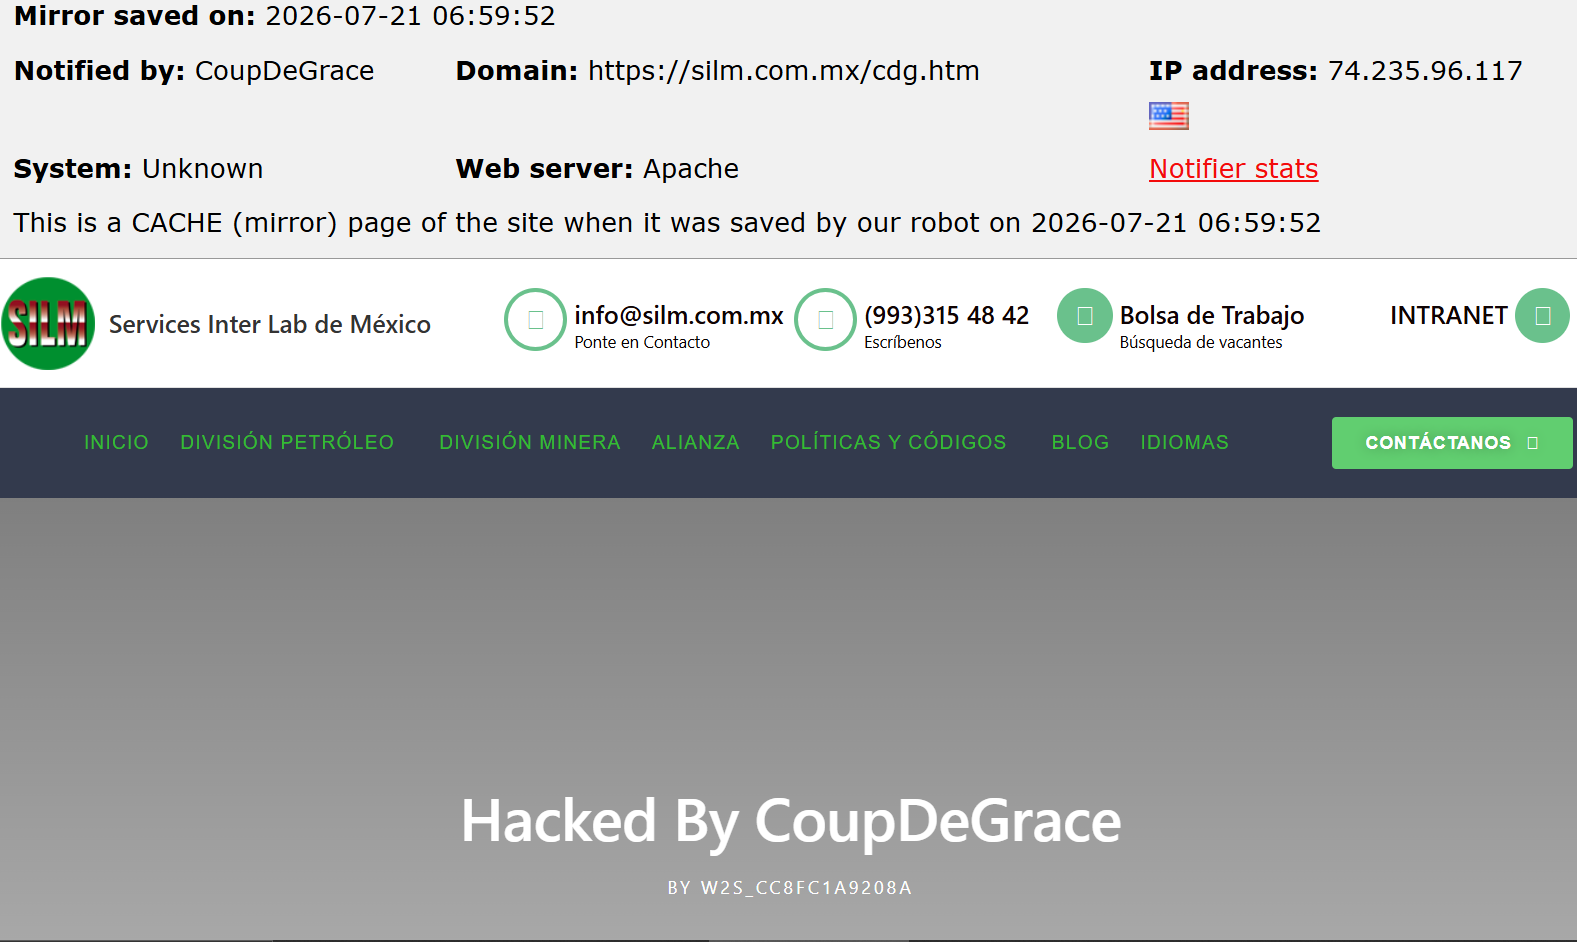This screenshot has width=1577, height=942.
Task: Click the phone circle icon beside (993)315 48 42
Action: (825, 320)
